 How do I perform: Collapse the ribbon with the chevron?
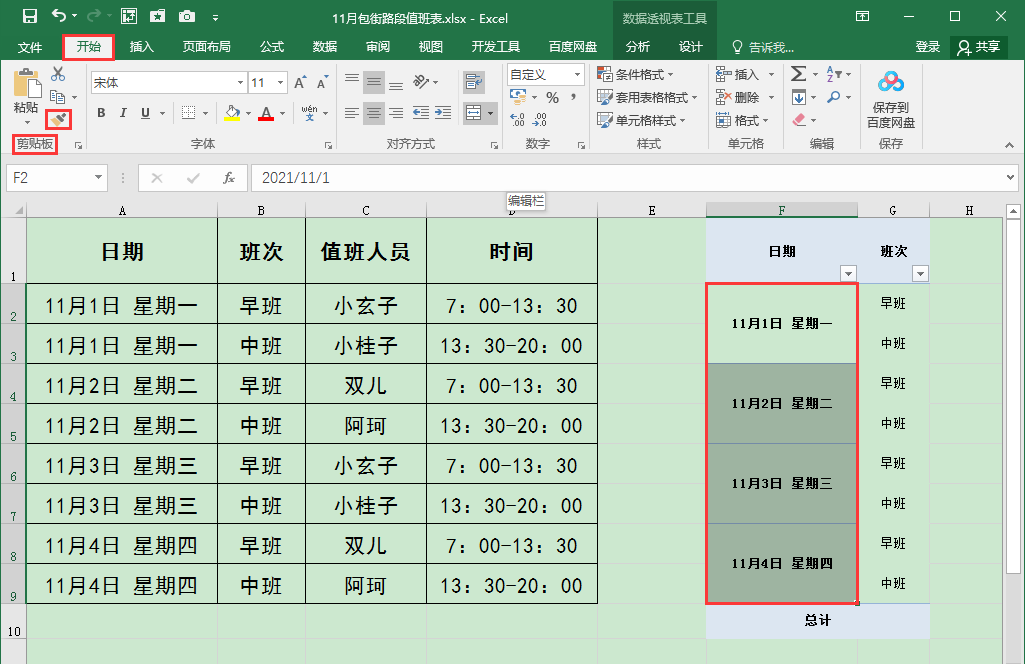[x=1009, y=145]
